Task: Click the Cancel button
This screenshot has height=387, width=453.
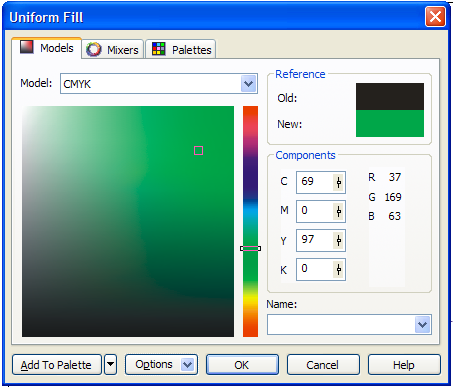Action: click(x=323, y=365)
